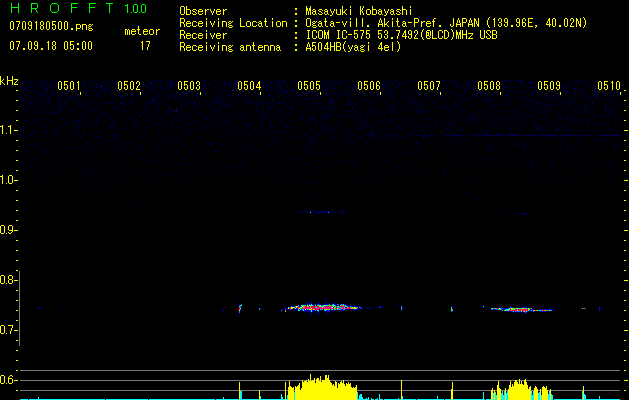Click the antenna A504HB(yagi 4el) text
Viewport: 629px width, 400px height.
point(353,47)
